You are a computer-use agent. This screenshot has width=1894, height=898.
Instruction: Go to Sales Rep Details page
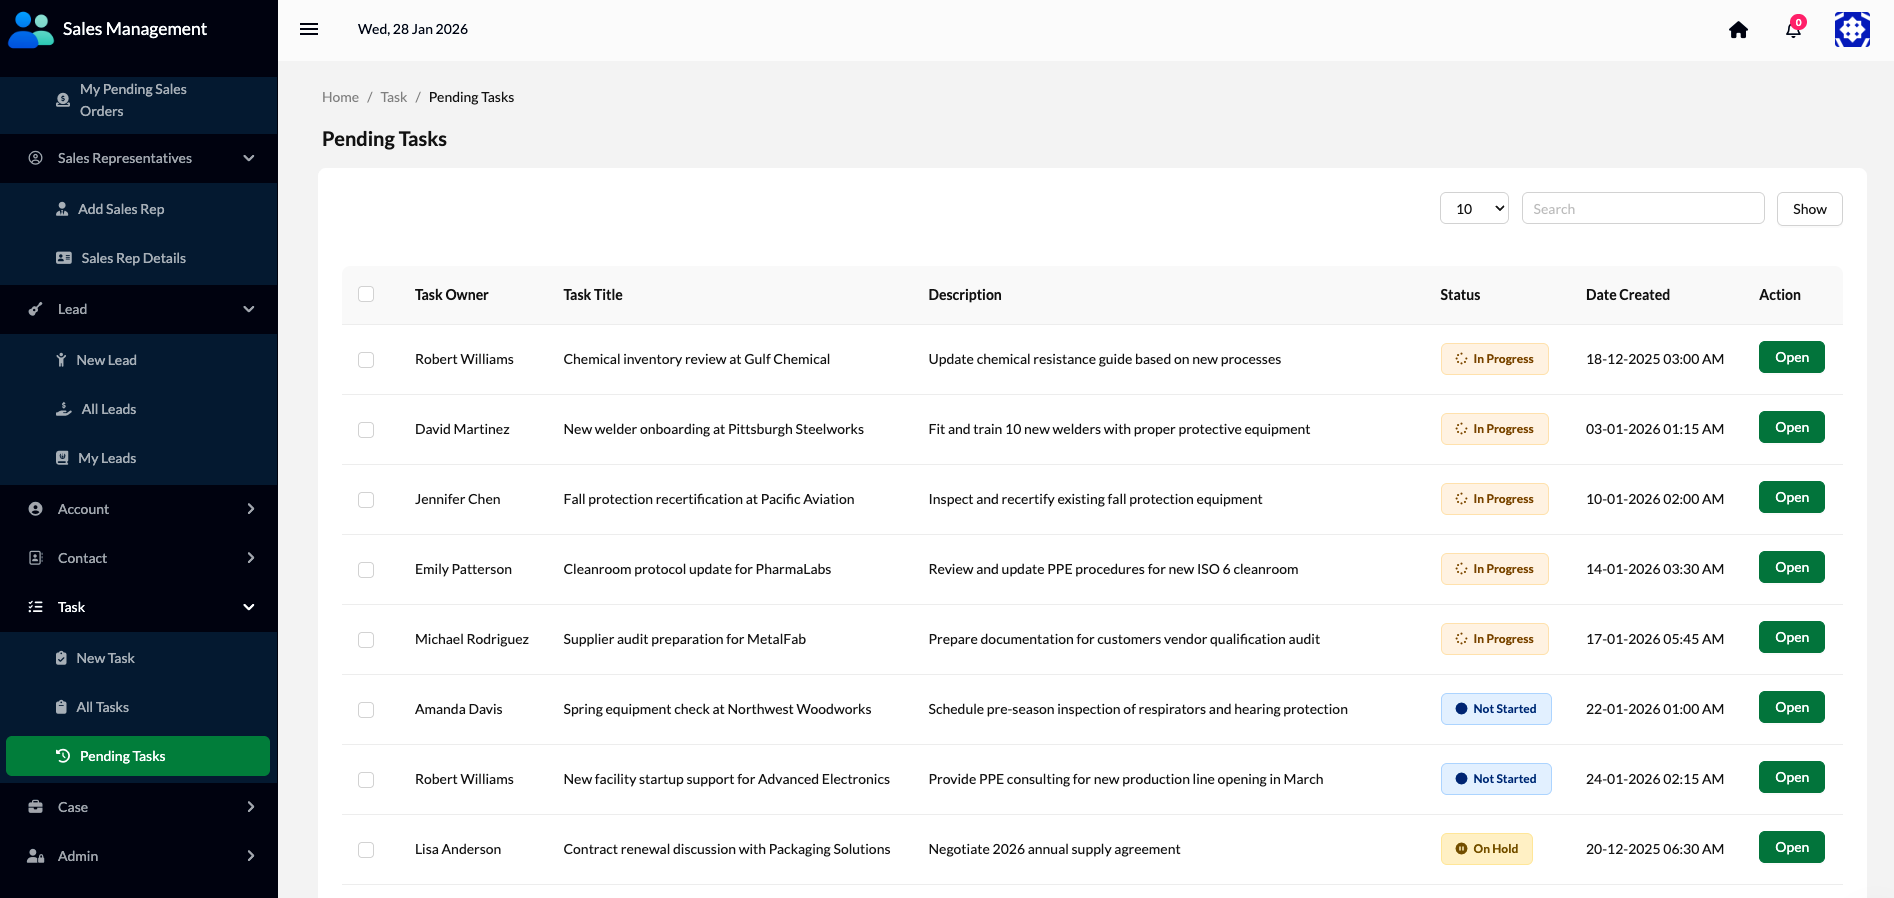133,258
